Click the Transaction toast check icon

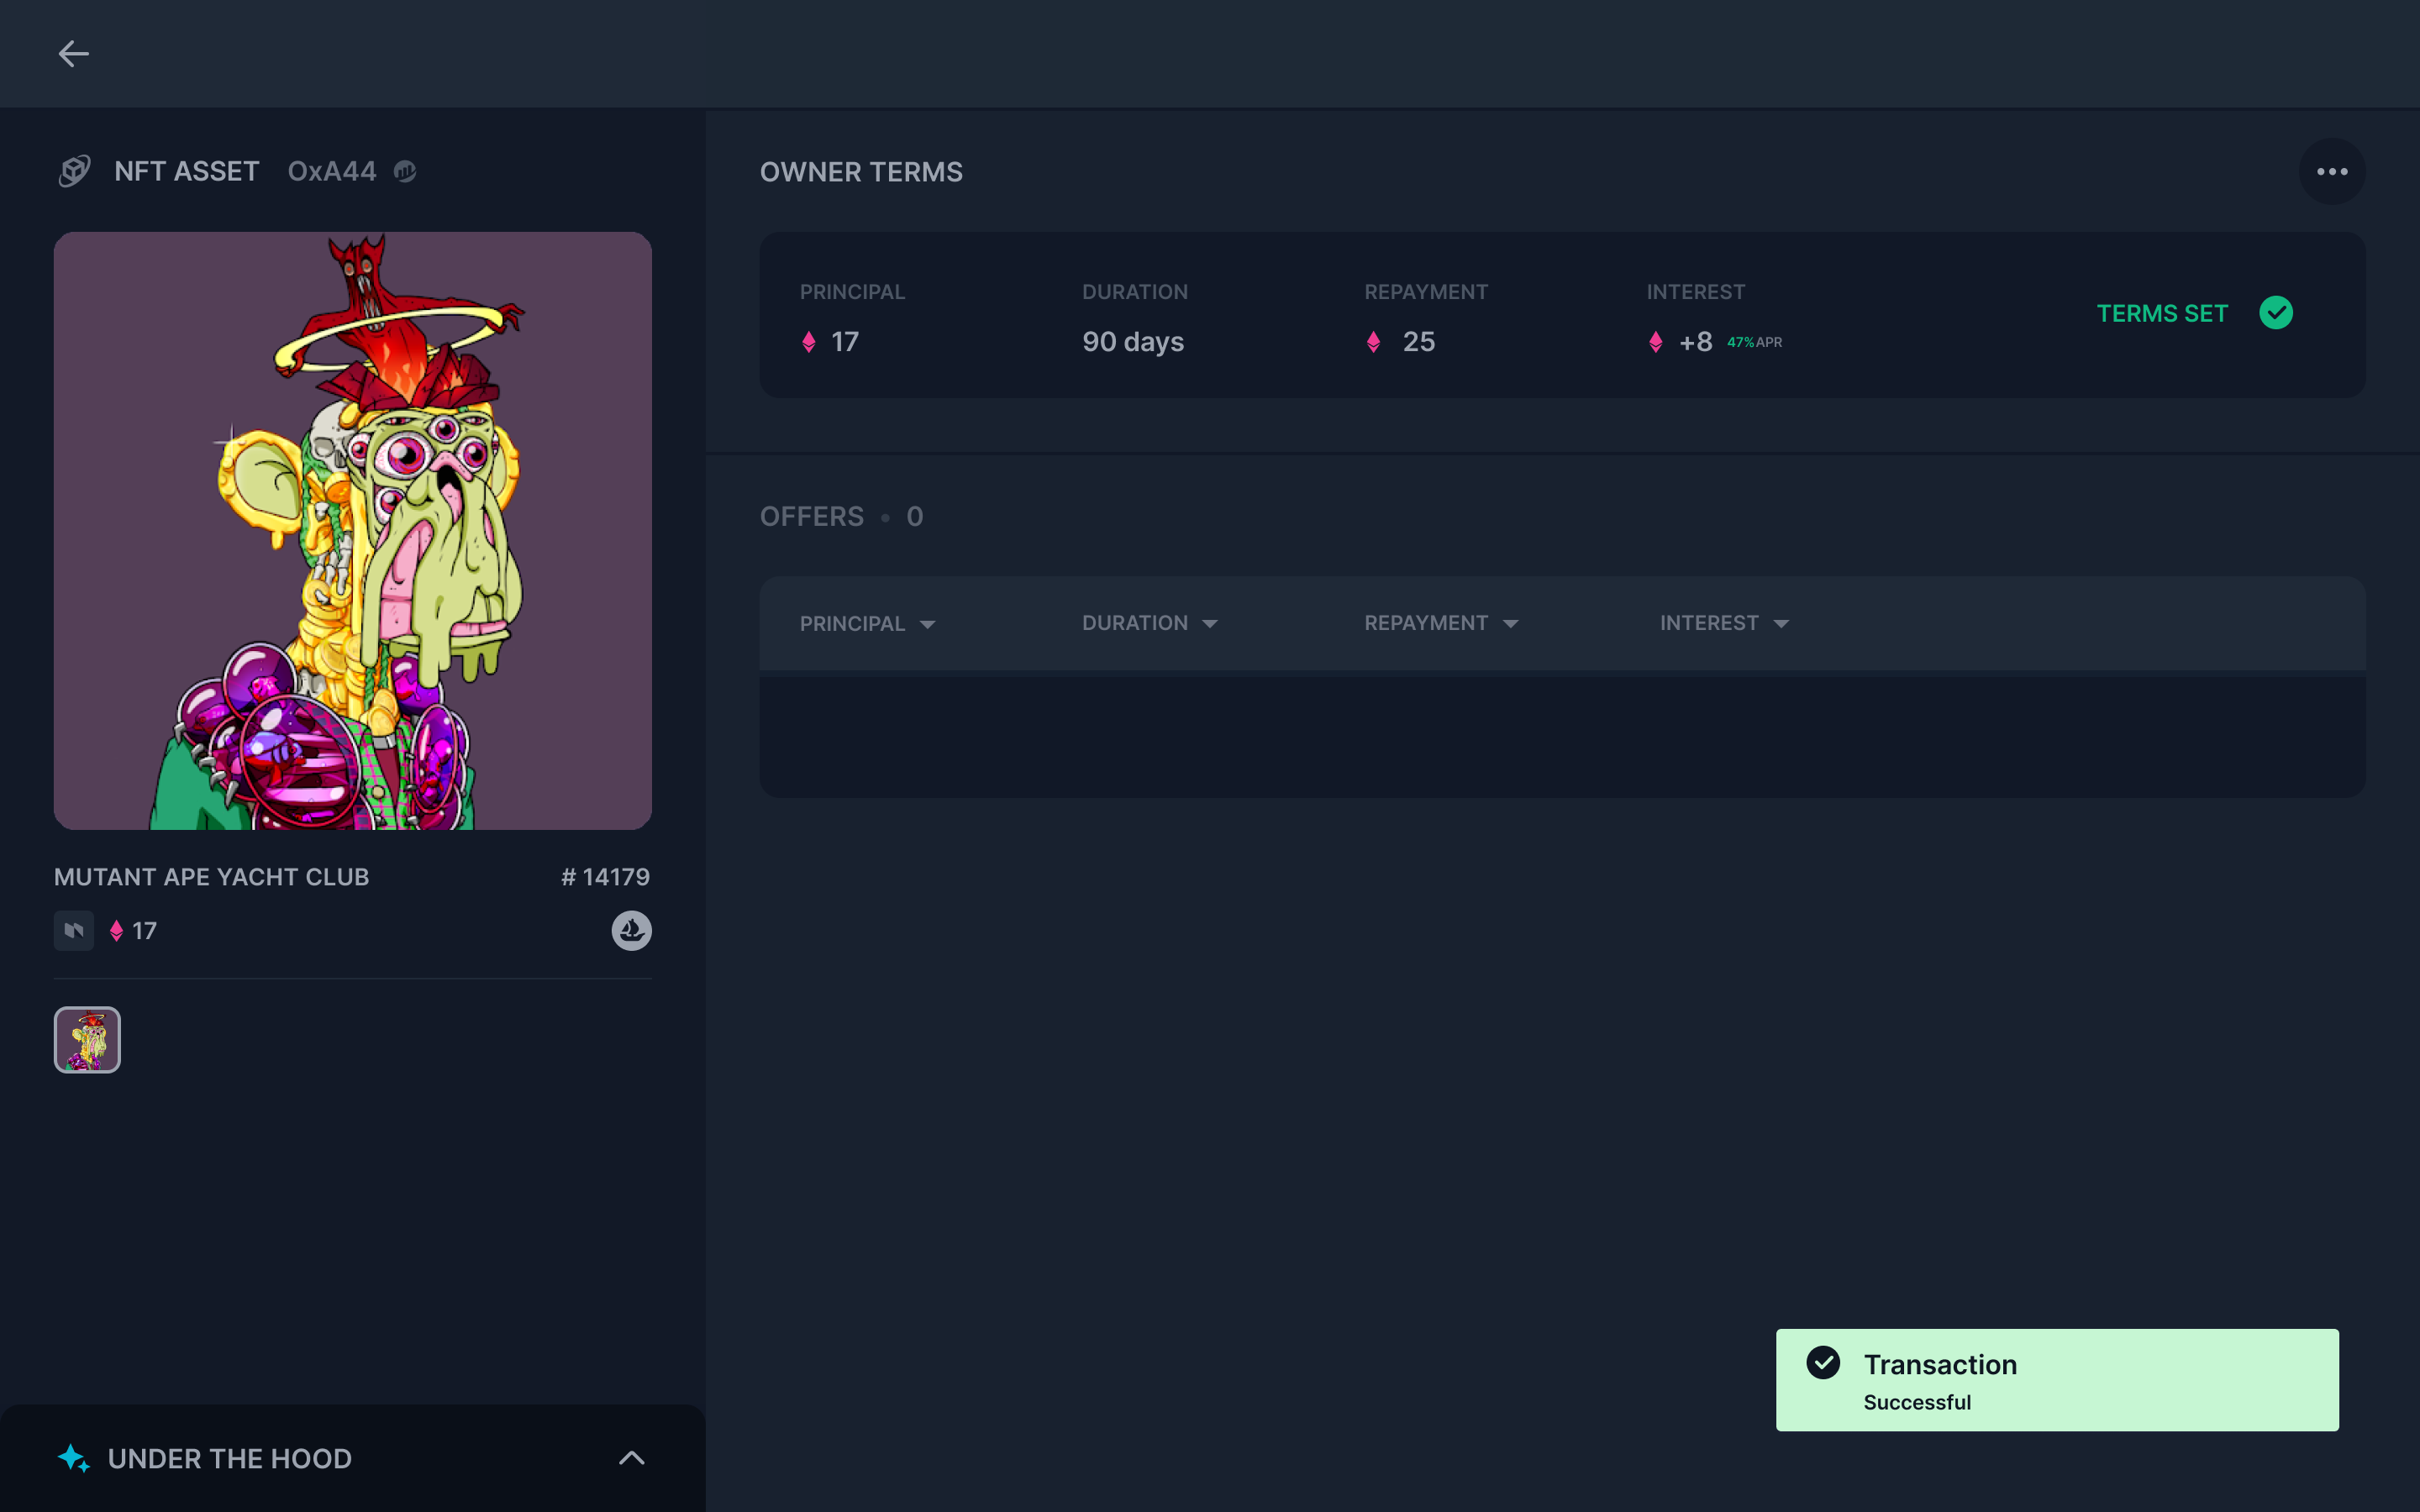(1823, 1363)
